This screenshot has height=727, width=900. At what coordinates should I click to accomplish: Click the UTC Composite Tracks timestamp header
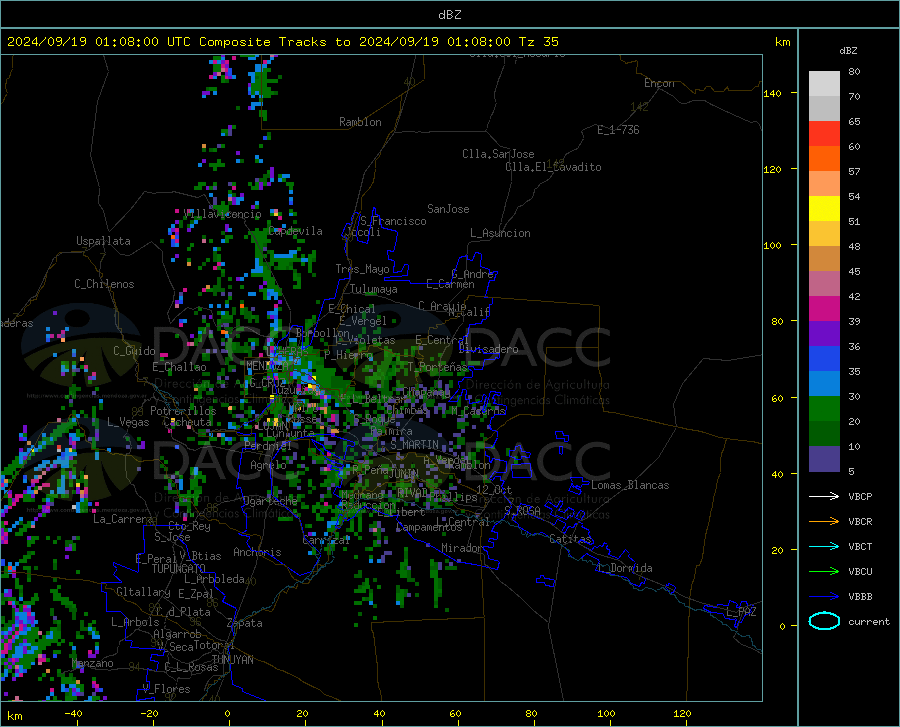(x=282, y=42)
